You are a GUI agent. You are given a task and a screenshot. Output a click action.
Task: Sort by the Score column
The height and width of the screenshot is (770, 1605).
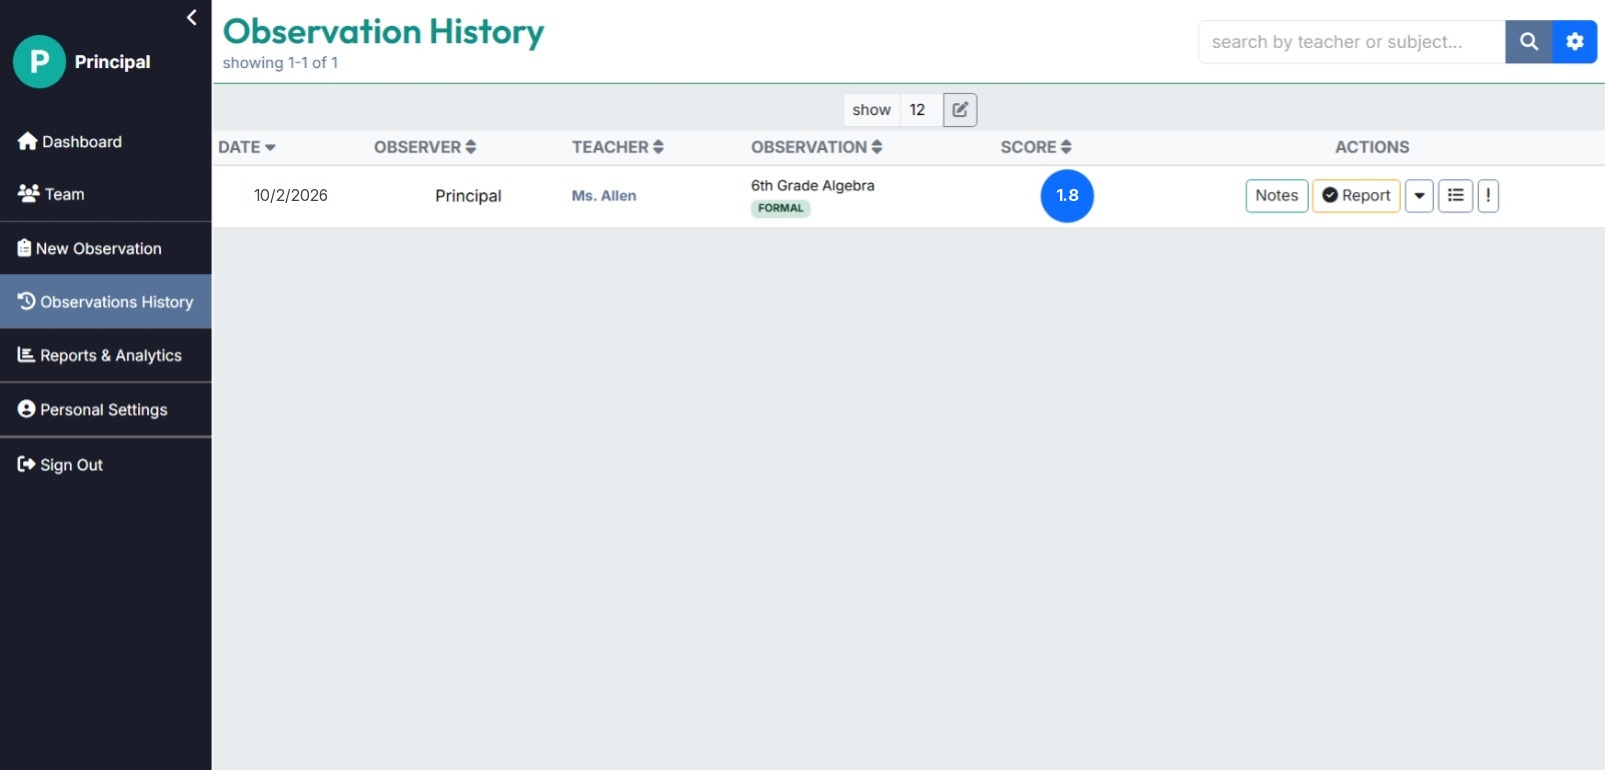click(x=1036, y=147)
